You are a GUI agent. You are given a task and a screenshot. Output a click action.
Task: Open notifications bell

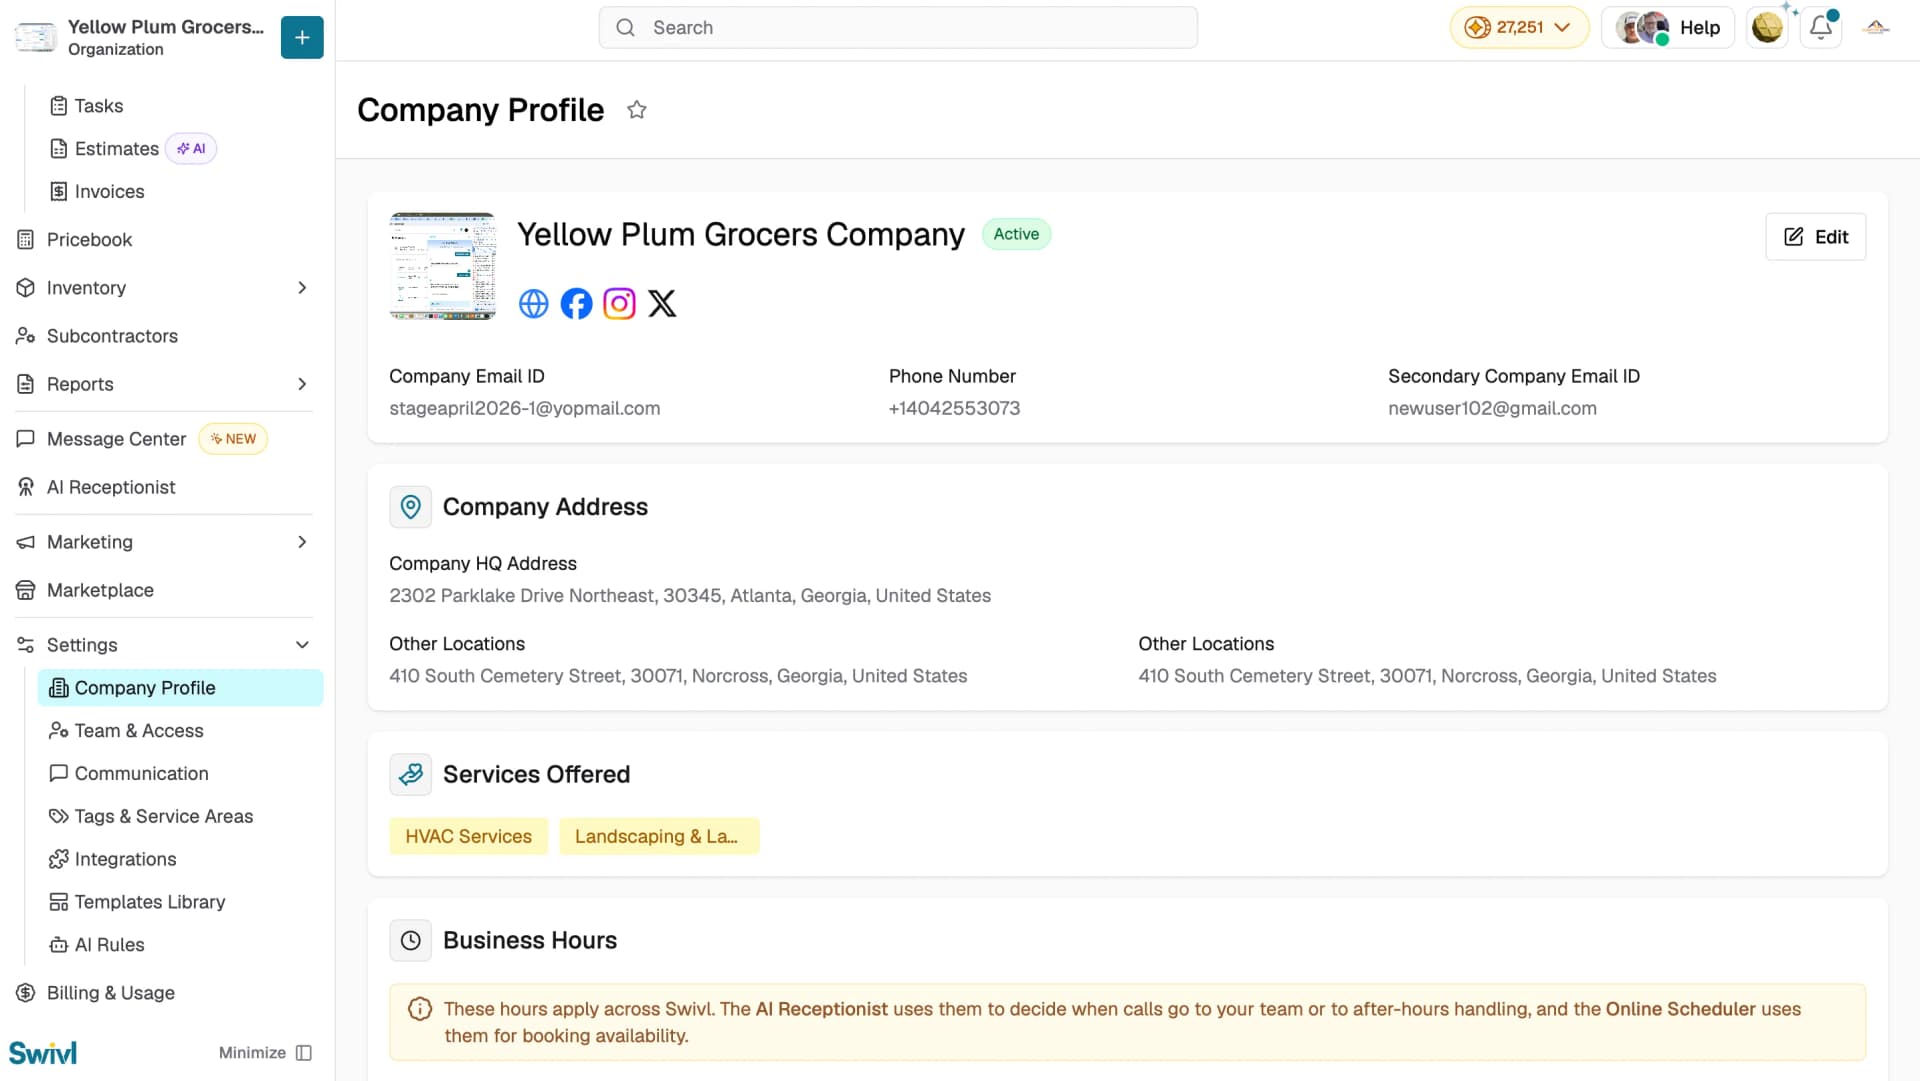tap(1821, 27)
